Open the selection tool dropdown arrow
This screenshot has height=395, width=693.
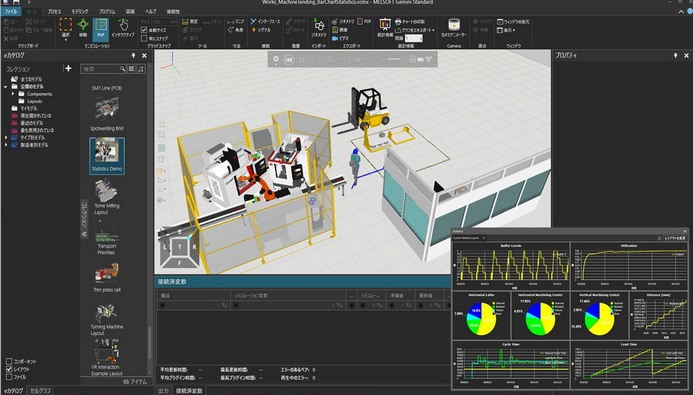tap(66, 40)
